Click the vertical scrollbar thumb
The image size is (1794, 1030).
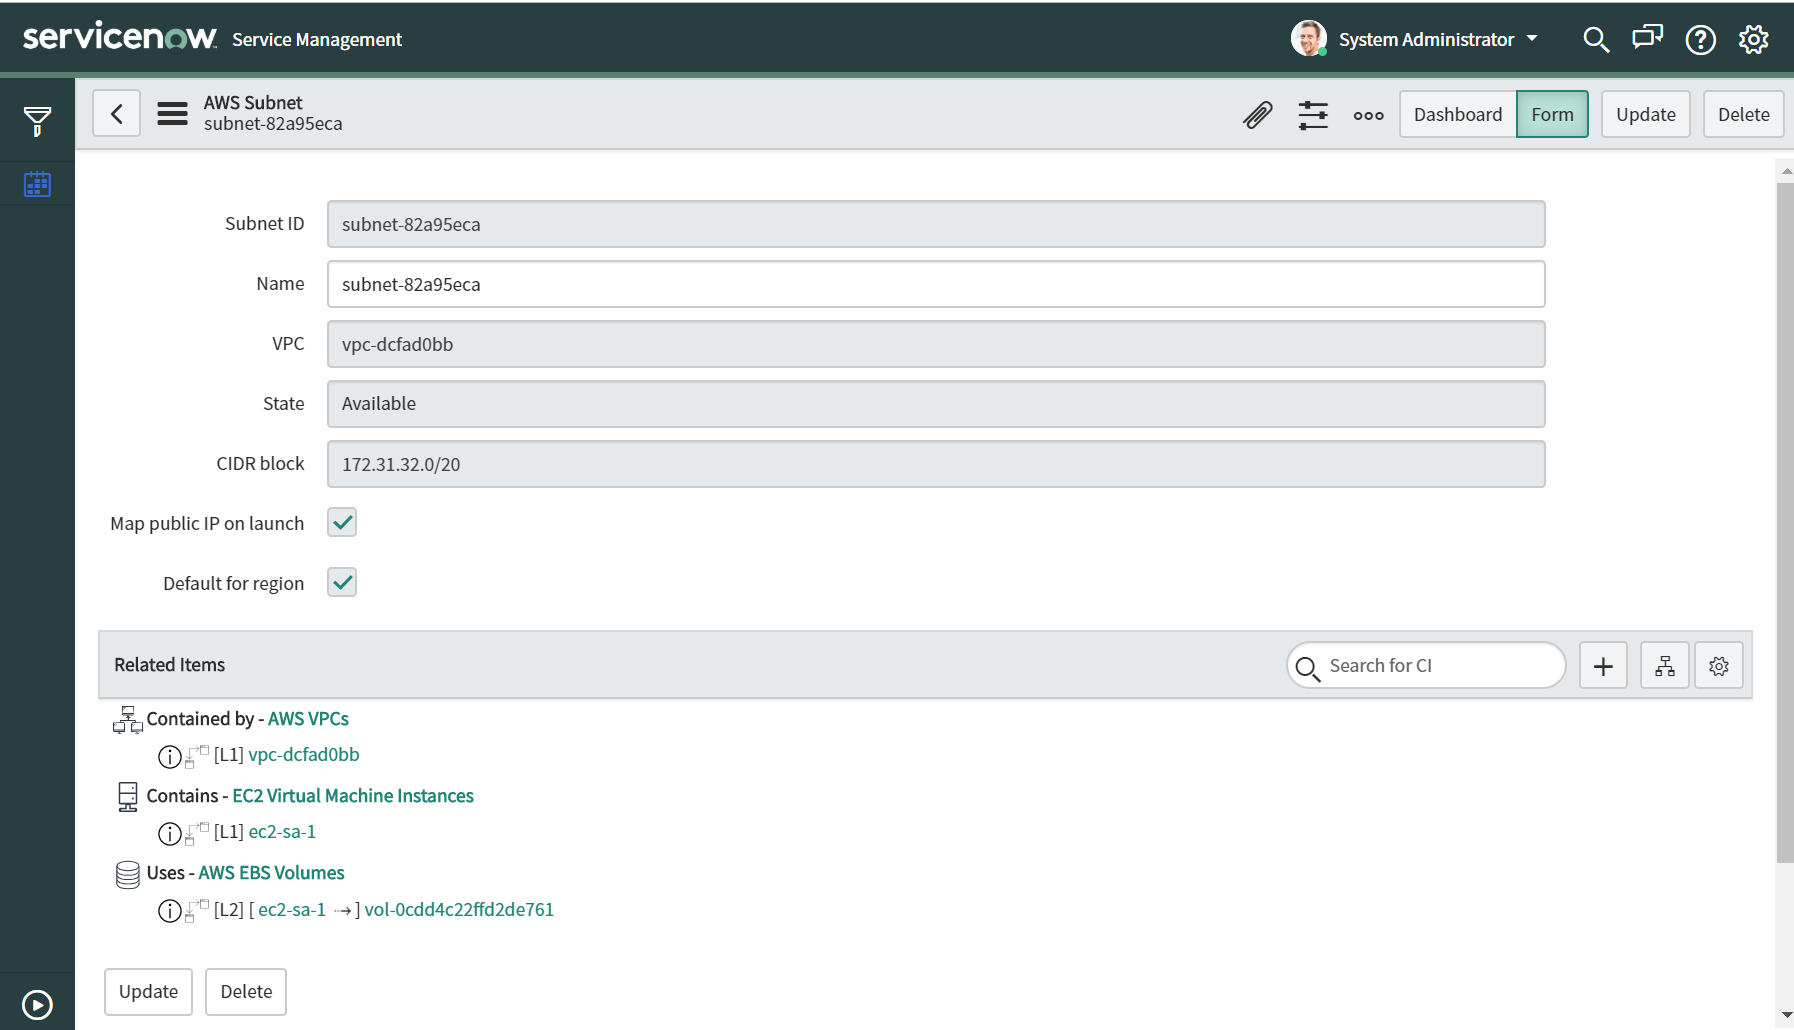[1785, 522]
